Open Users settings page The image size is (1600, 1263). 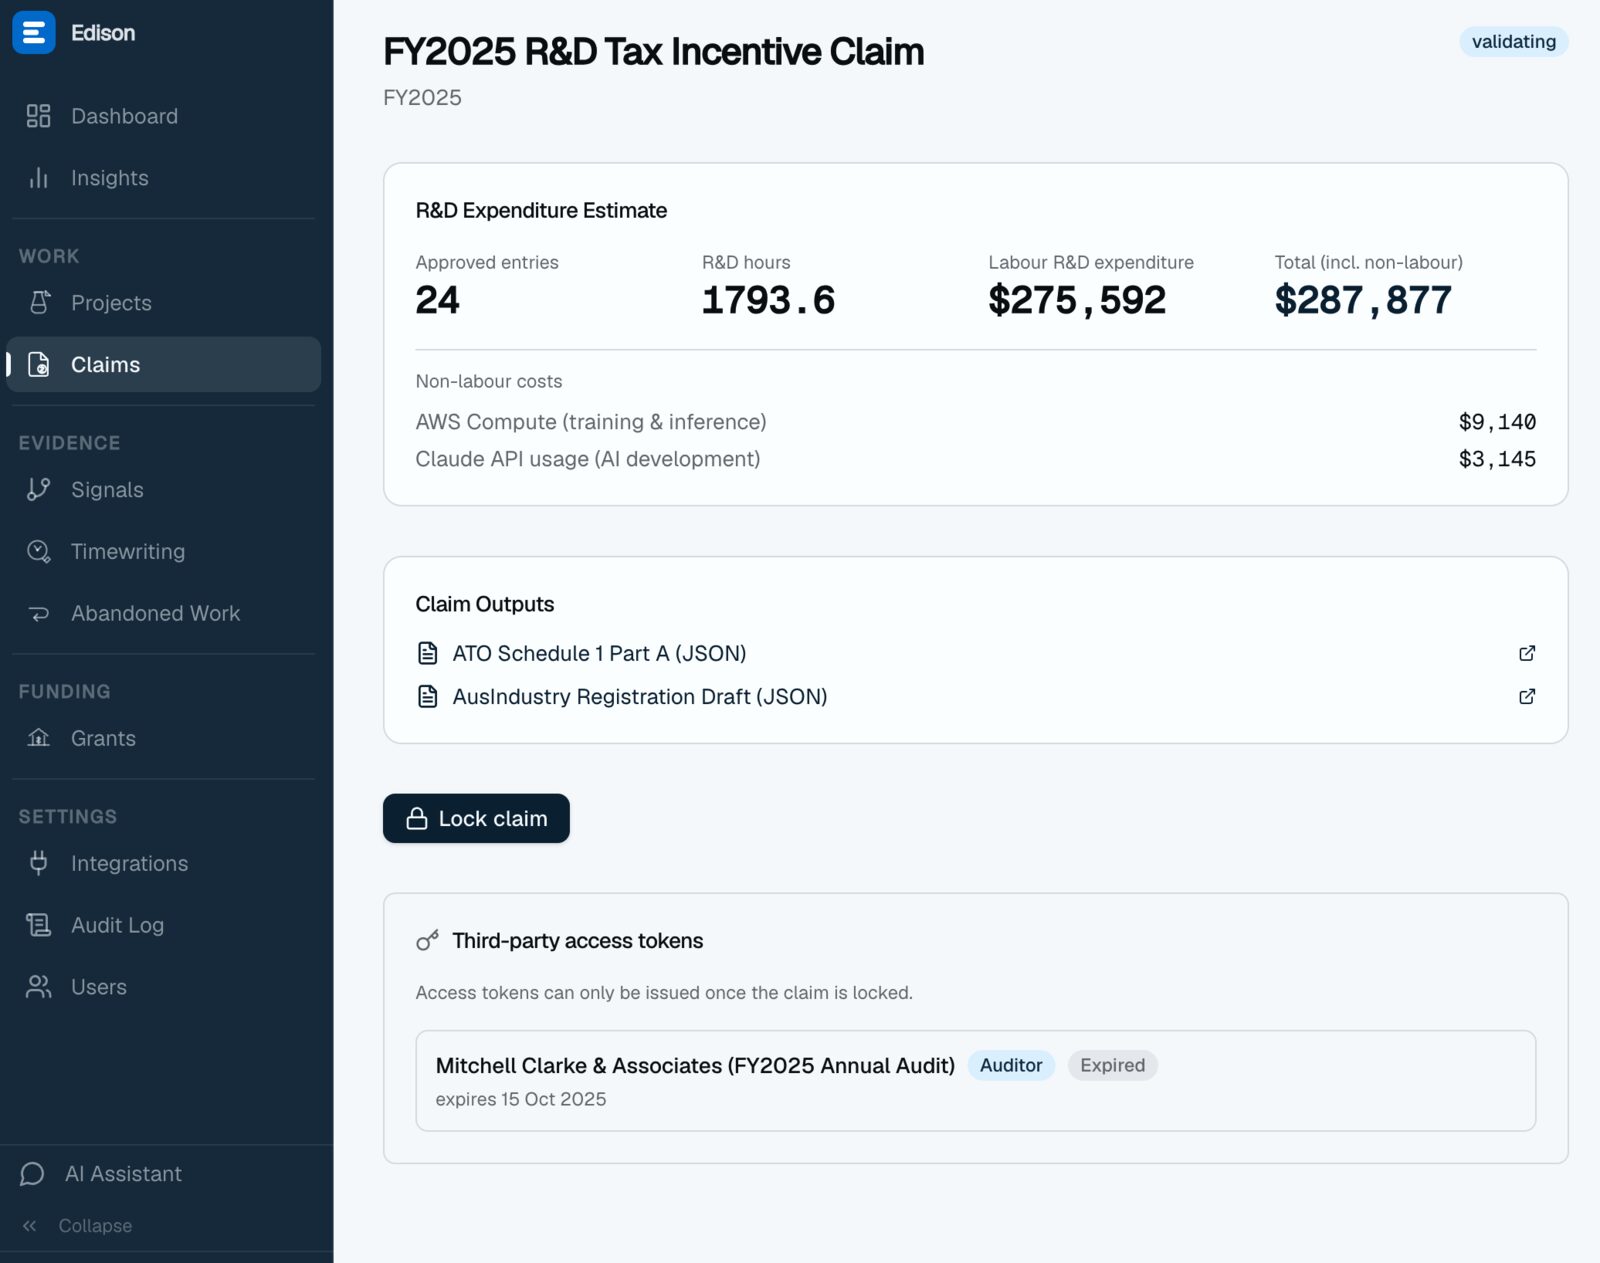[164, 987]
